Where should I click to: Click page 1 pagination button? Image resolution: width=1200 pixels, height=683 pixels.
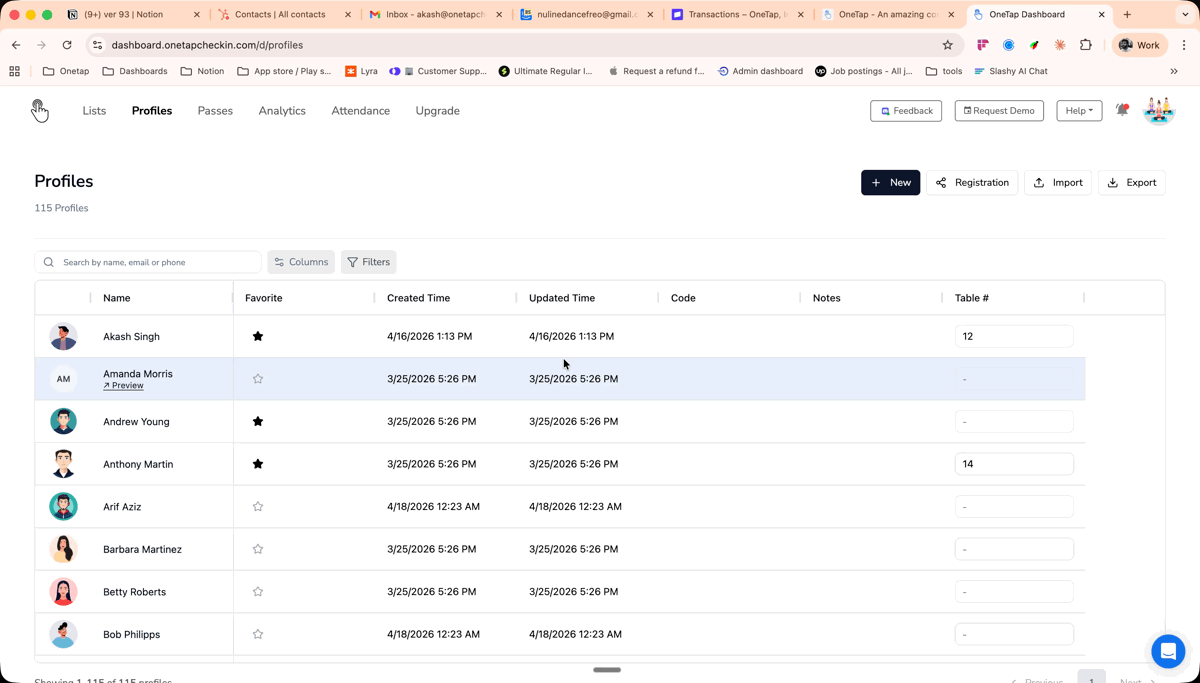(x=1091, y=678)
